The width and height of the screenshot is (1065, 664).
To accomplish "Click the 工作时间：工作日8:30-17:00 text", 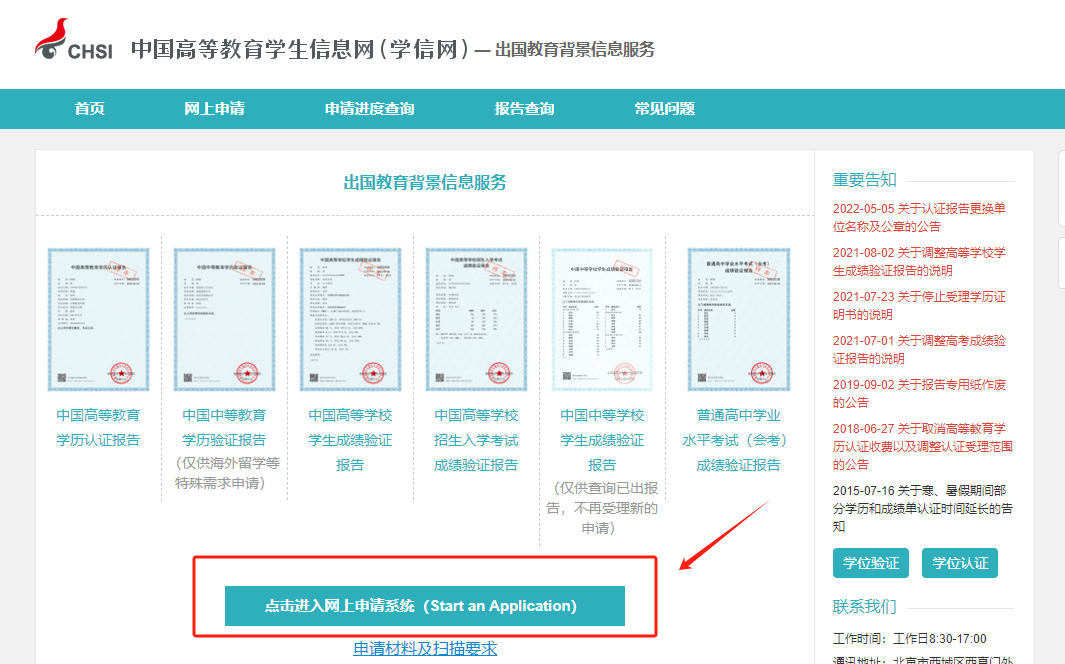I will click(909, 639).
